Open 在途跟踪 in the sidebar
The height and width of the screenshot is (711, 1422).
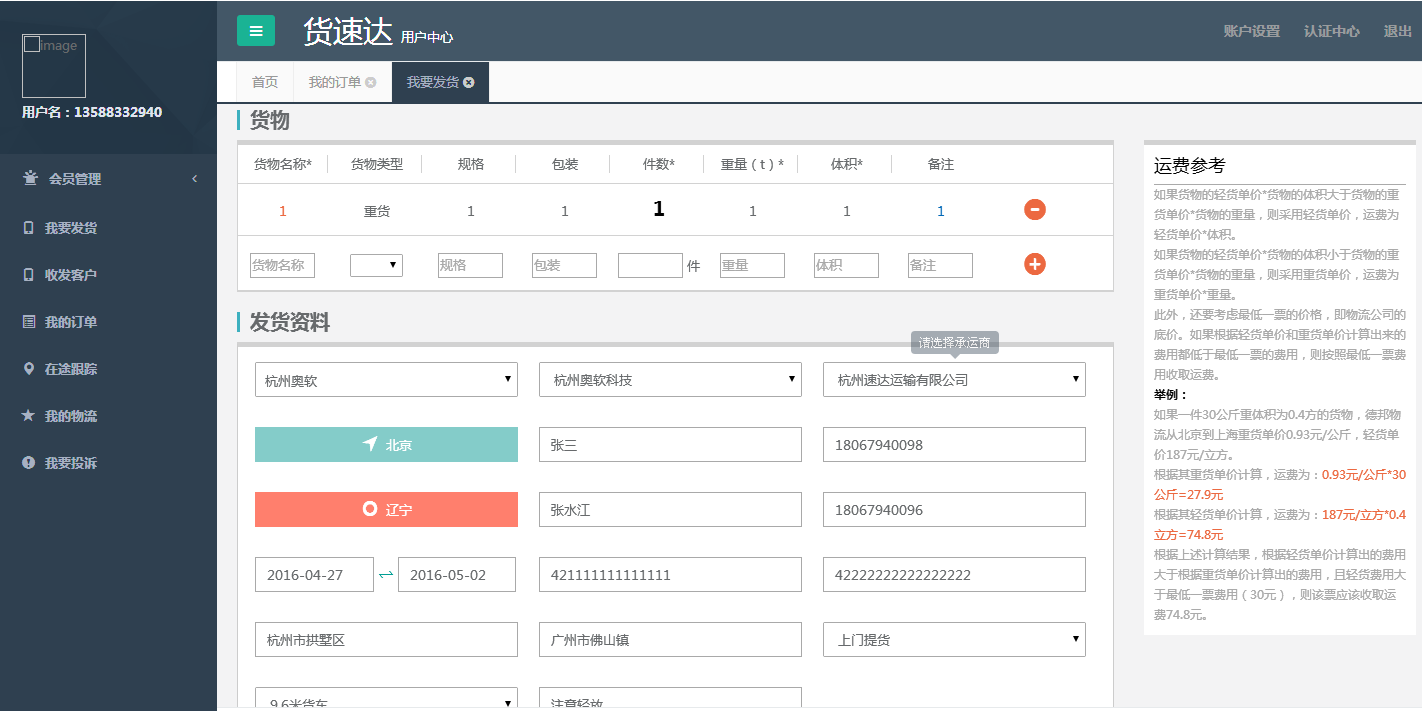point(70,369)
